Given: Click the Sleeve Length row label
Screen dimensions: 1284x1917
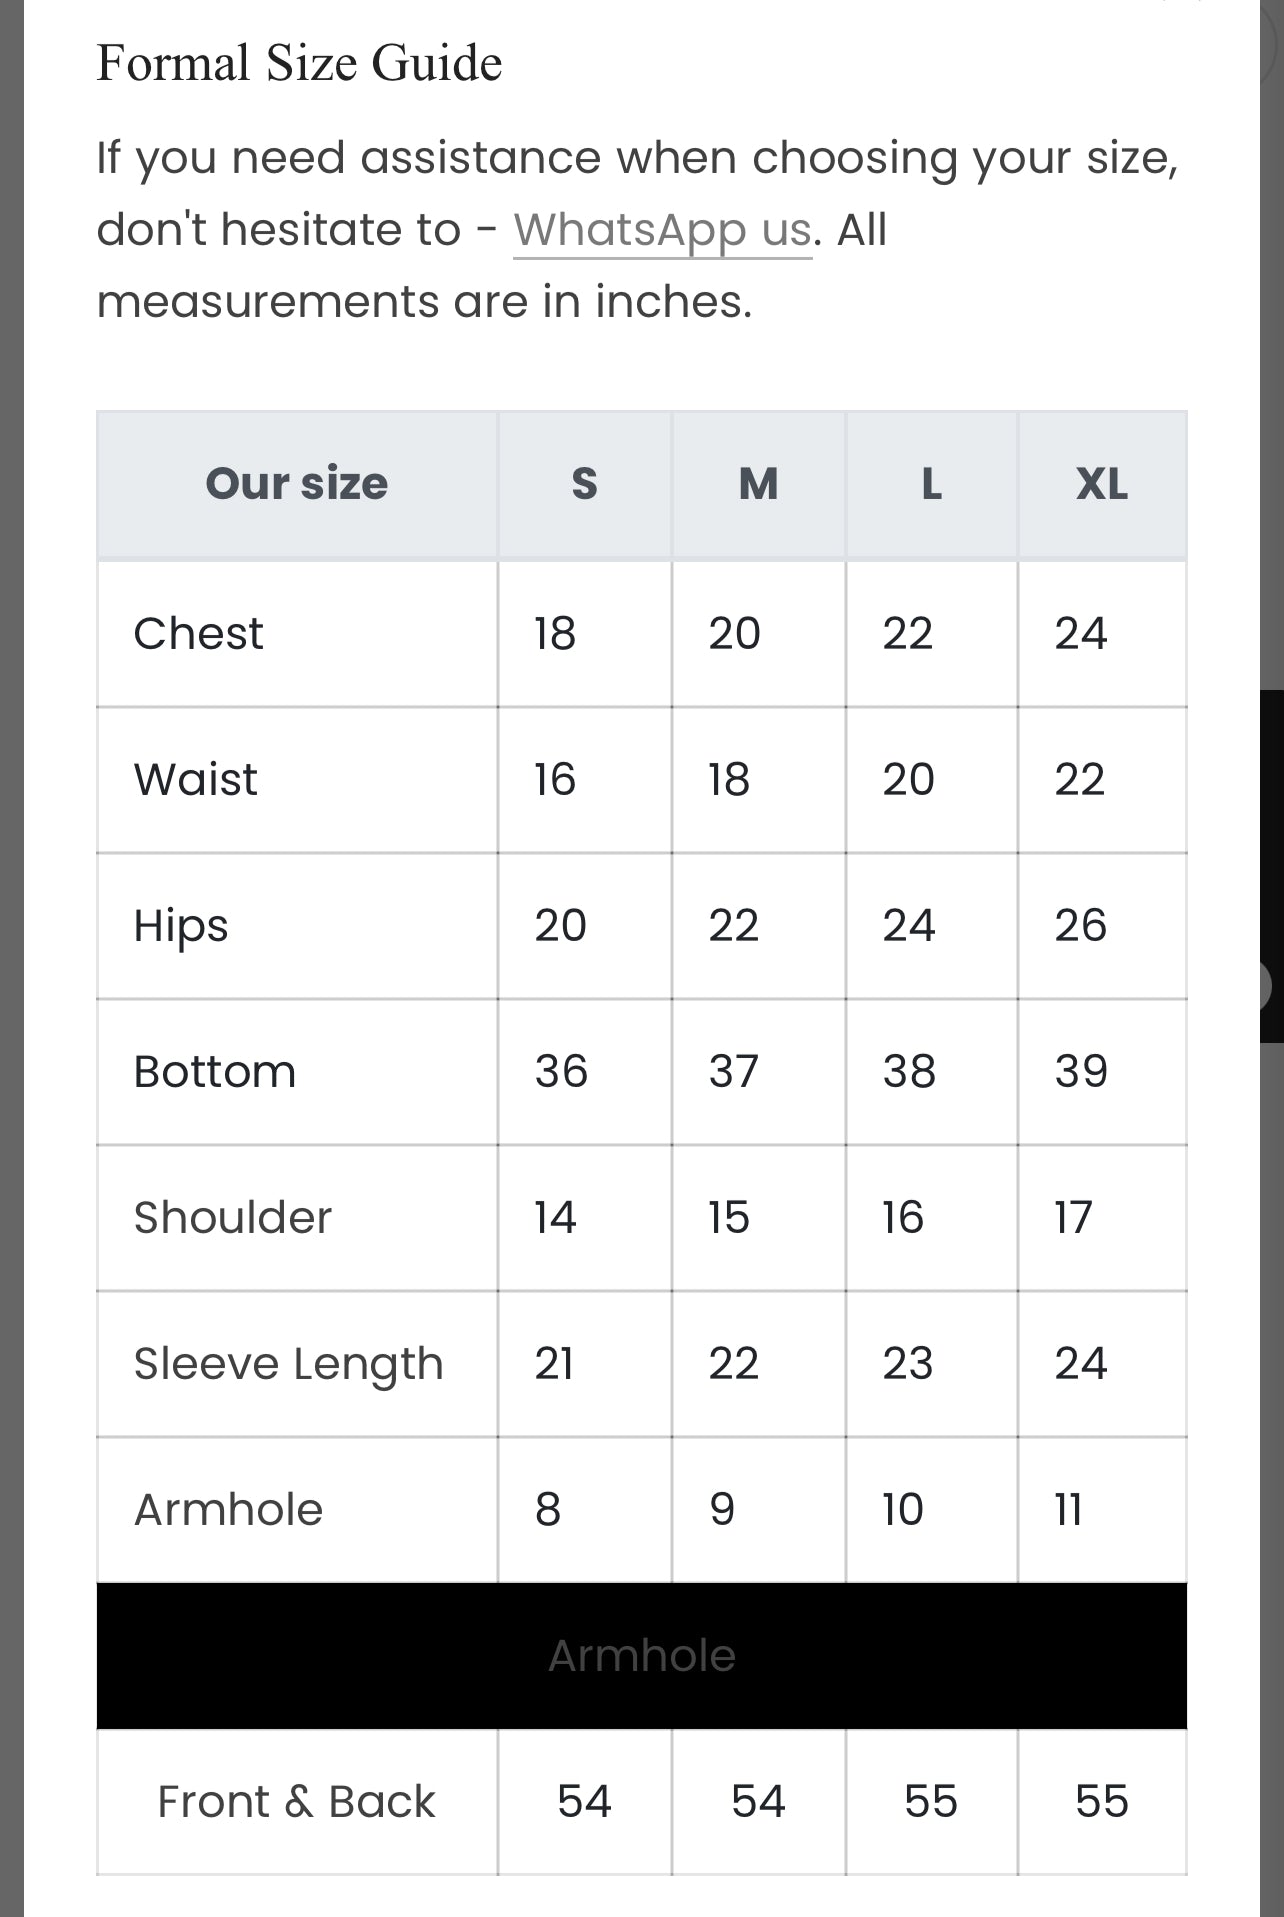Looking at the screenshot, I should pos(289,1363).
